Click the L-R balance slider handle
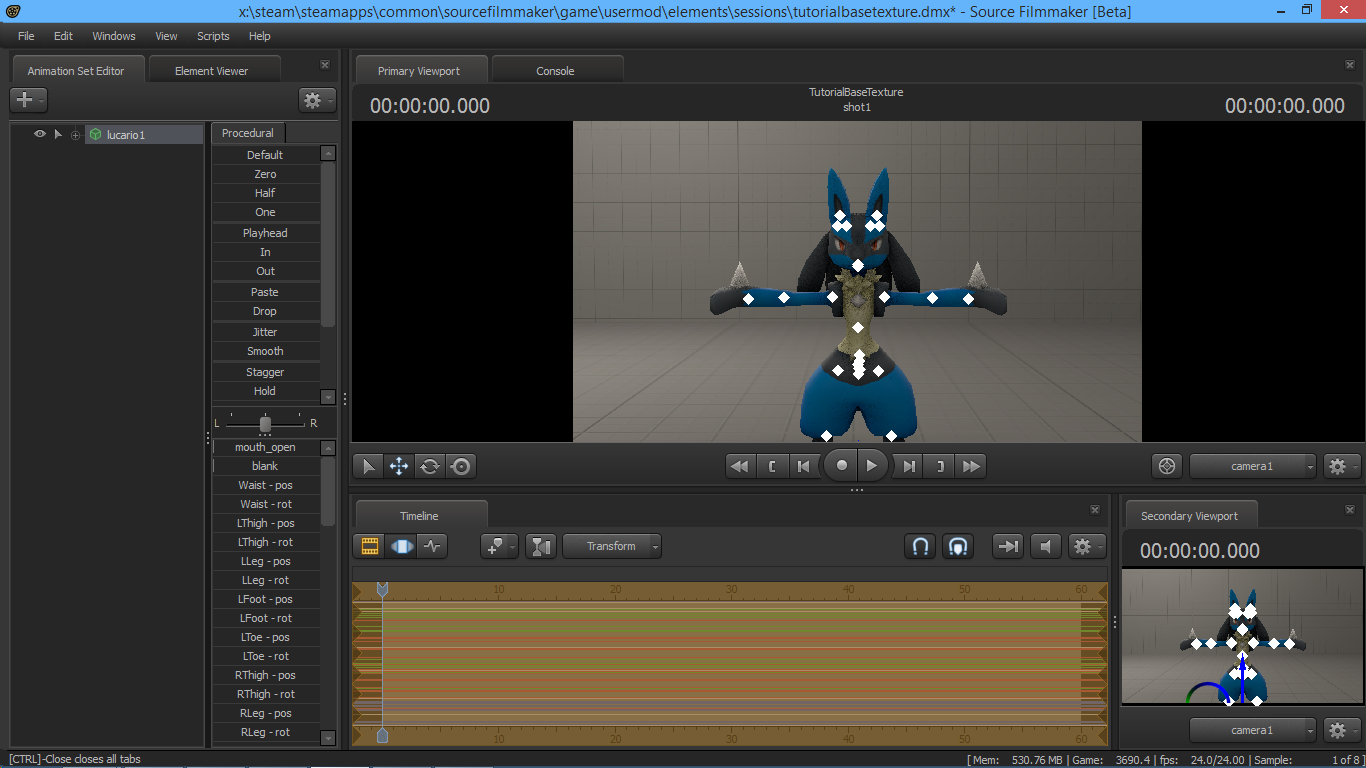 (265, 424)
